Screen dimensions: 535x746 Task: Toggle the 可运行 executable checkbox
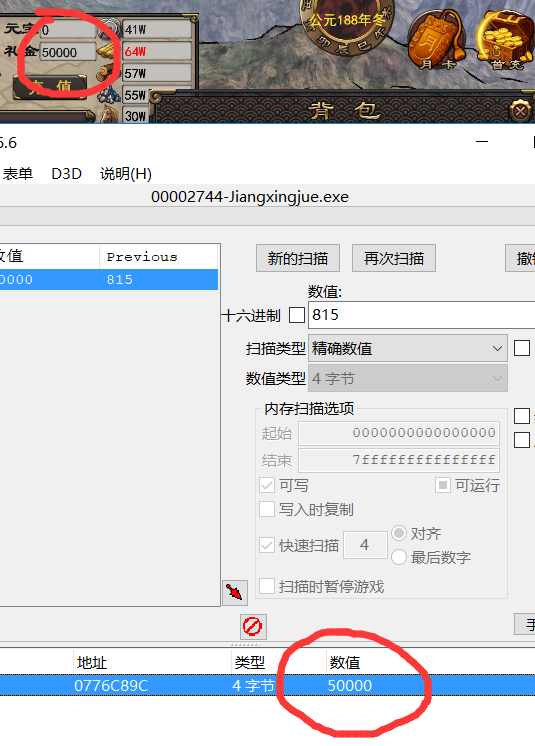[443, 485]
